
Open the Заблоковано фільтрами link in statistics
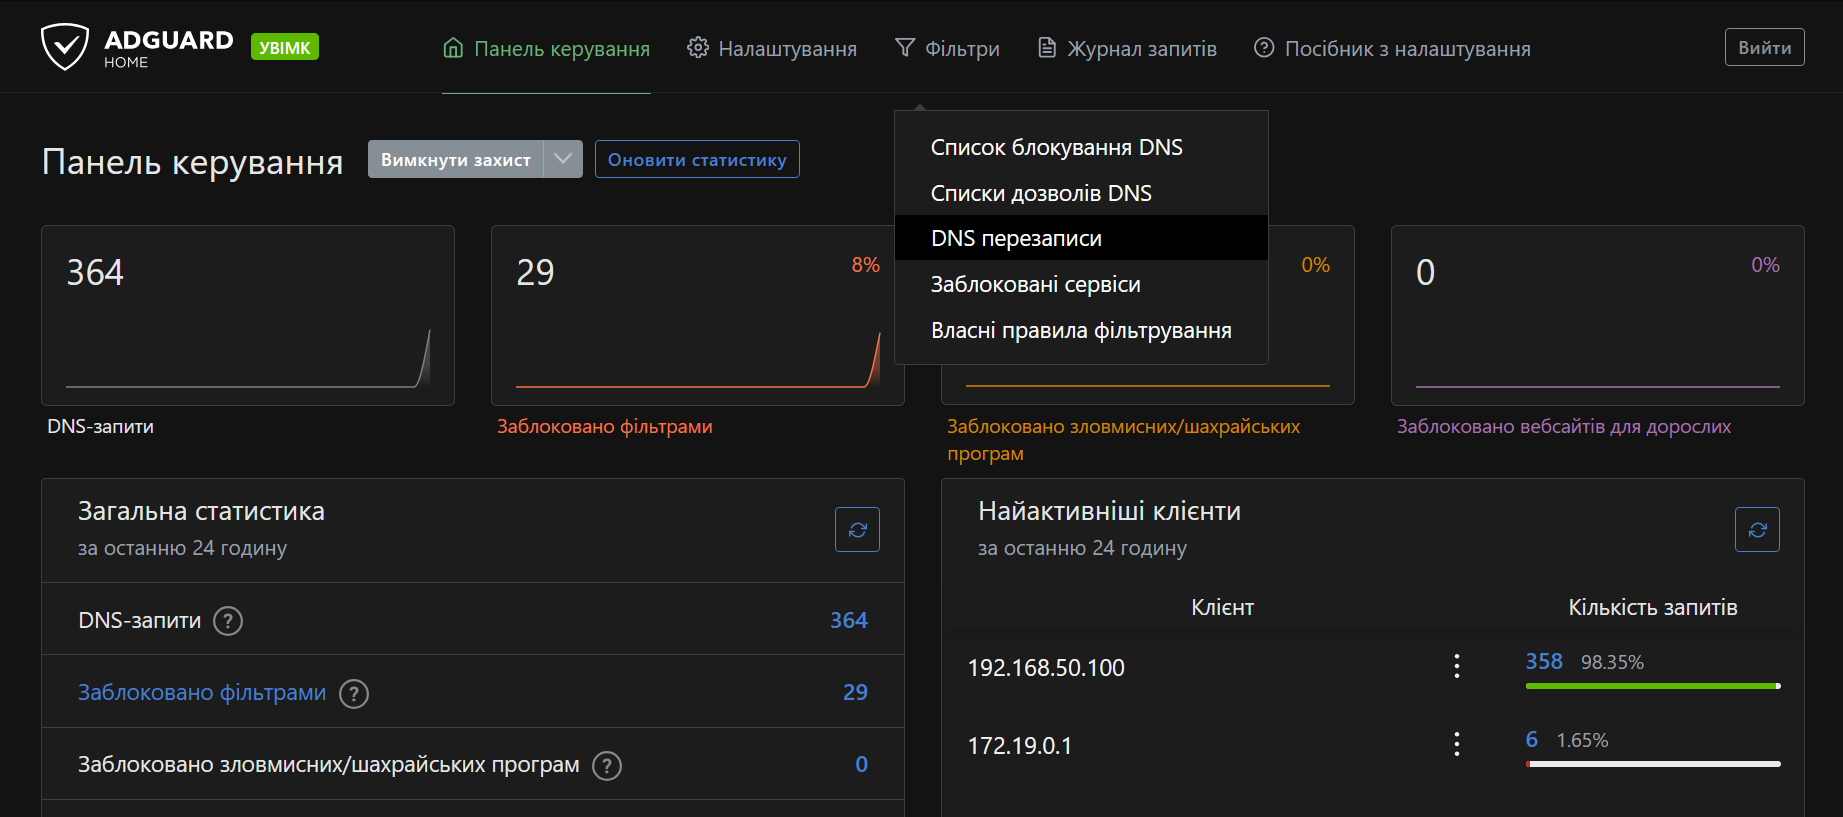coord(202,693)
